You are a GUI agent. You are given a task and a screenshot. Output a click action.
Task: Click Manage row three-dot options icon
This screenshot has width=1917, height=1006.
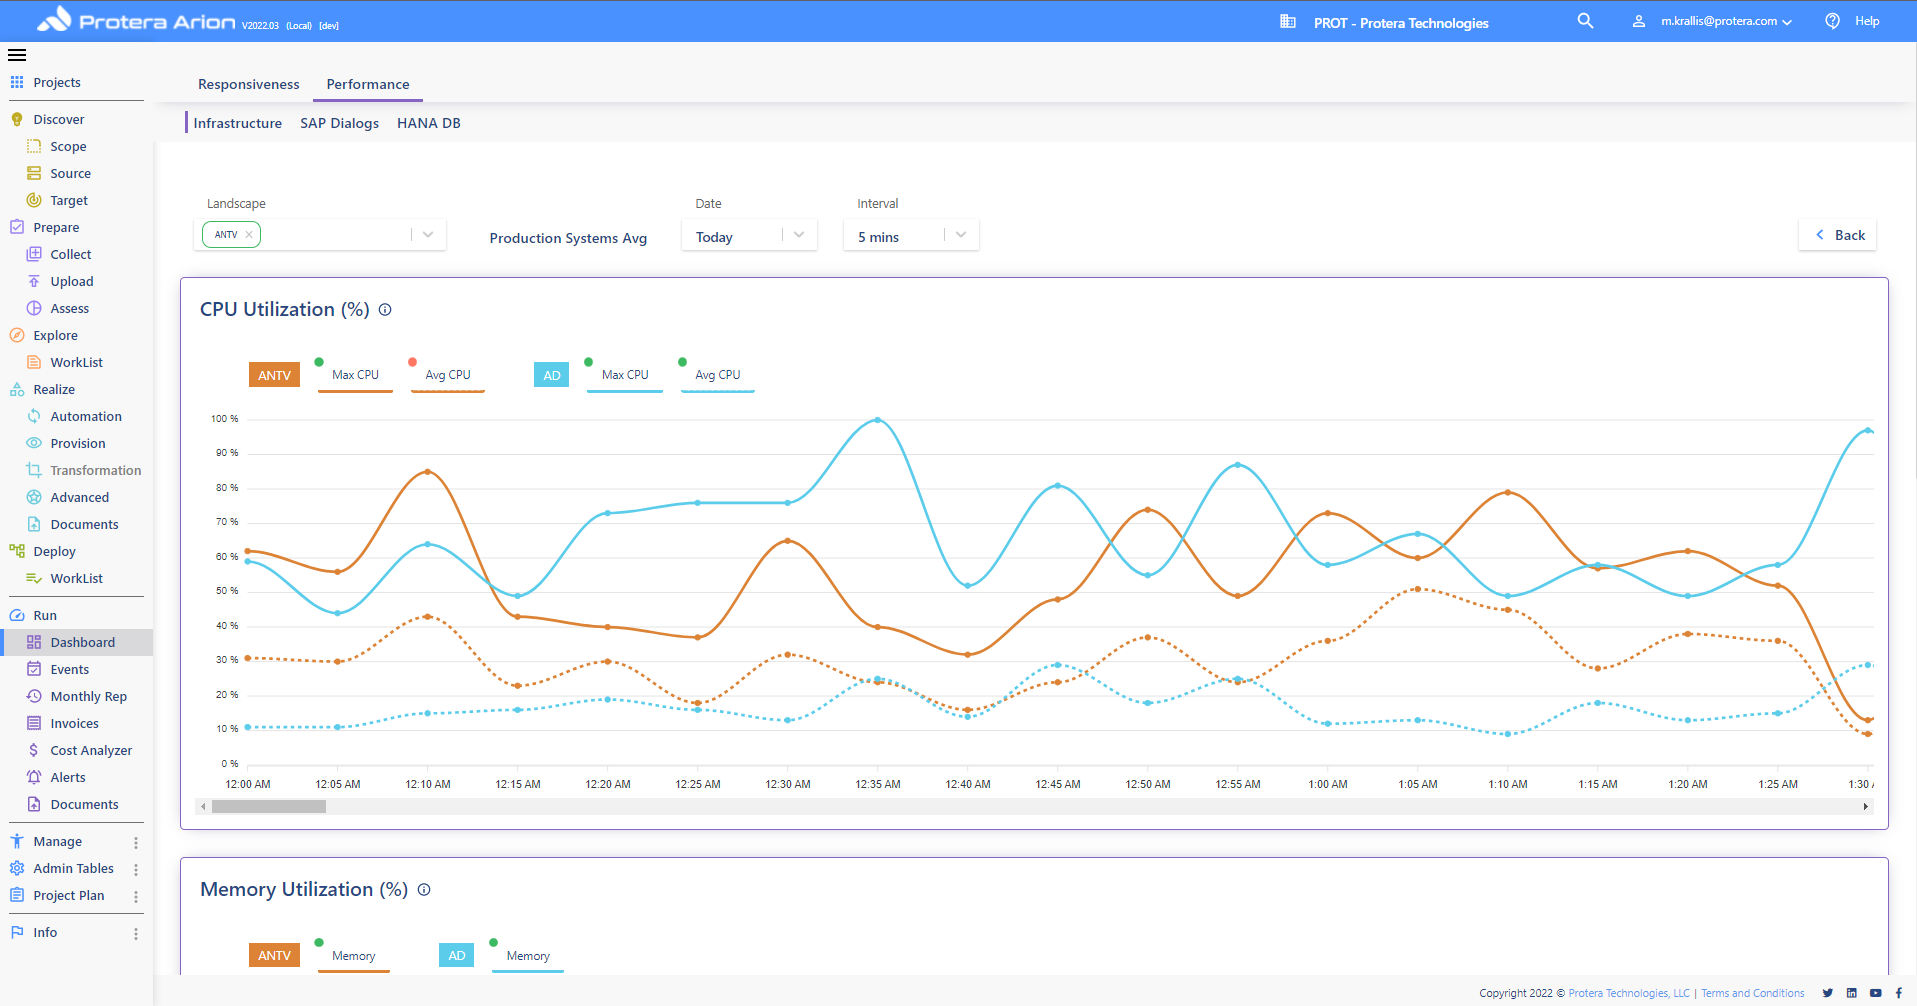tap(136, 842)
